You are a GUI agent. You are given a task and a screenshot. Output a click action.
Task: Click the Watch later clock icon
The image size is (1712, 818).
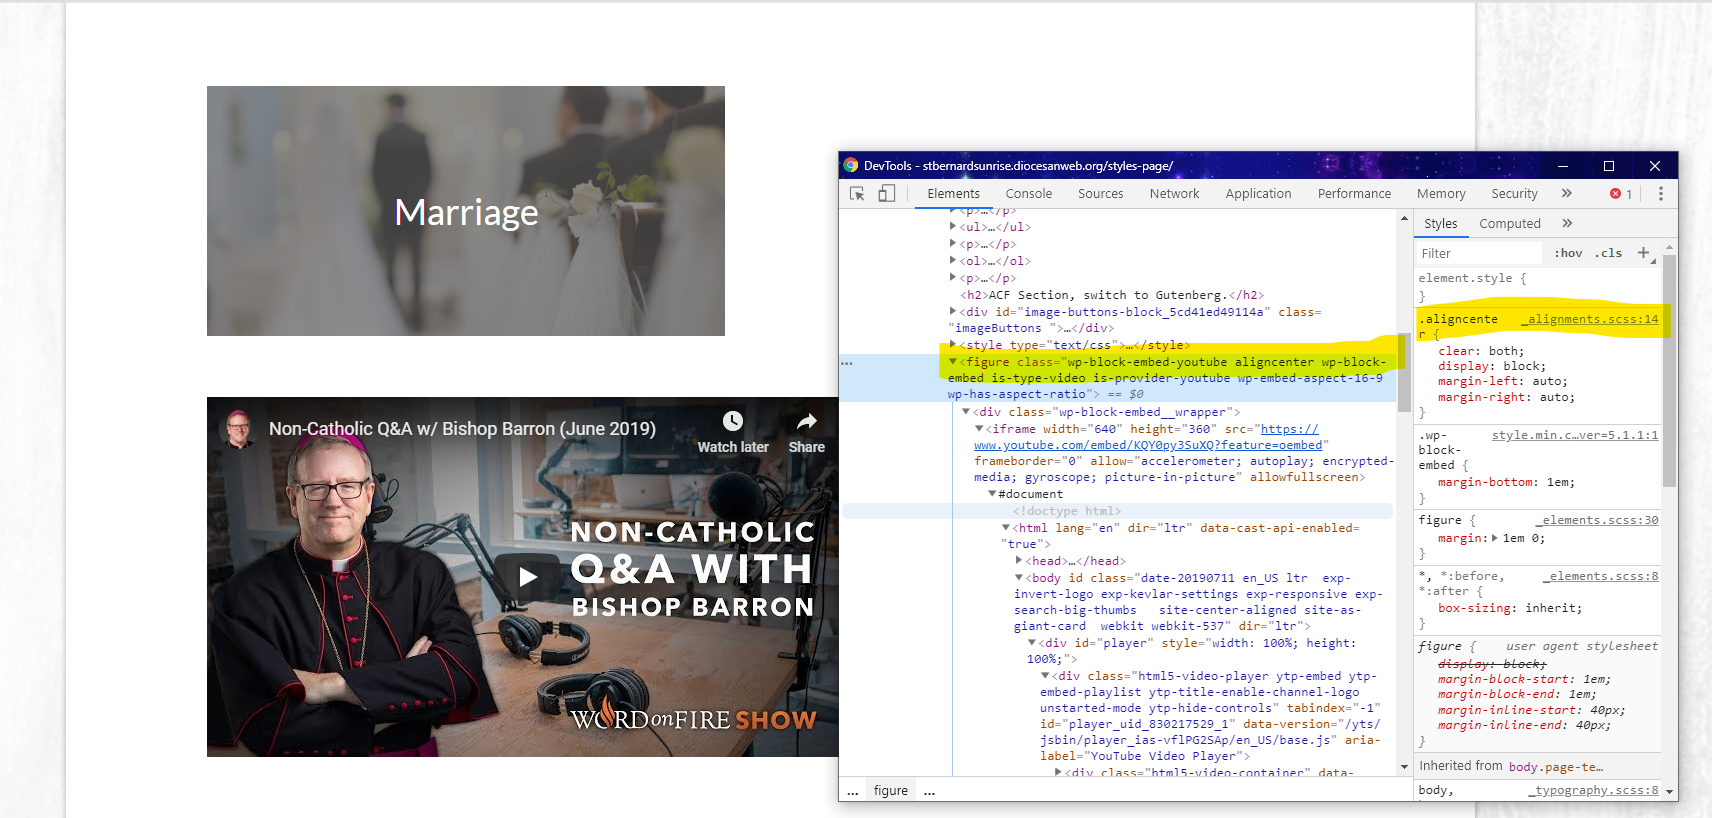tap(733, 421)
